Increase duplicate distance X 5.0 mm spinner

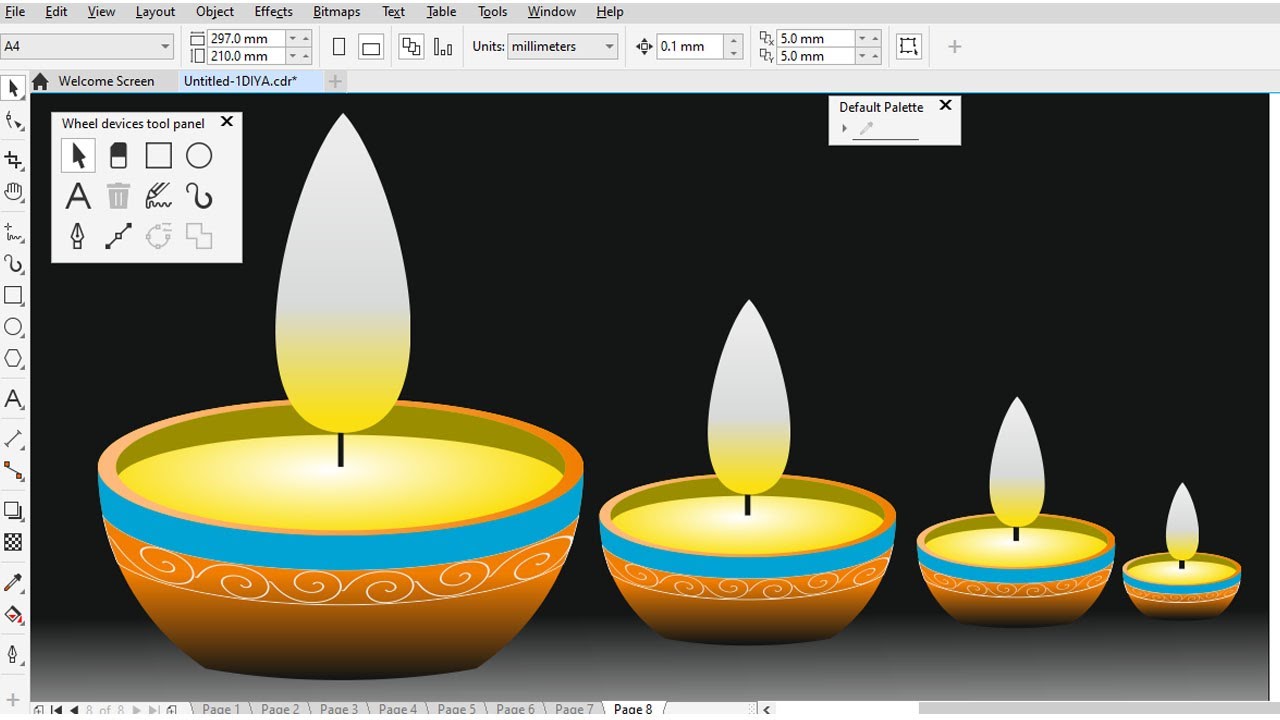pyautogui.click(x=875, y=36)
